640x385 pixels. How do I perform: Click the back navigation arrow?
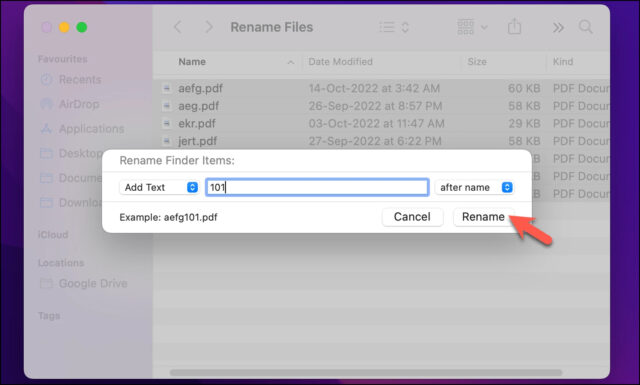[178, 27]
